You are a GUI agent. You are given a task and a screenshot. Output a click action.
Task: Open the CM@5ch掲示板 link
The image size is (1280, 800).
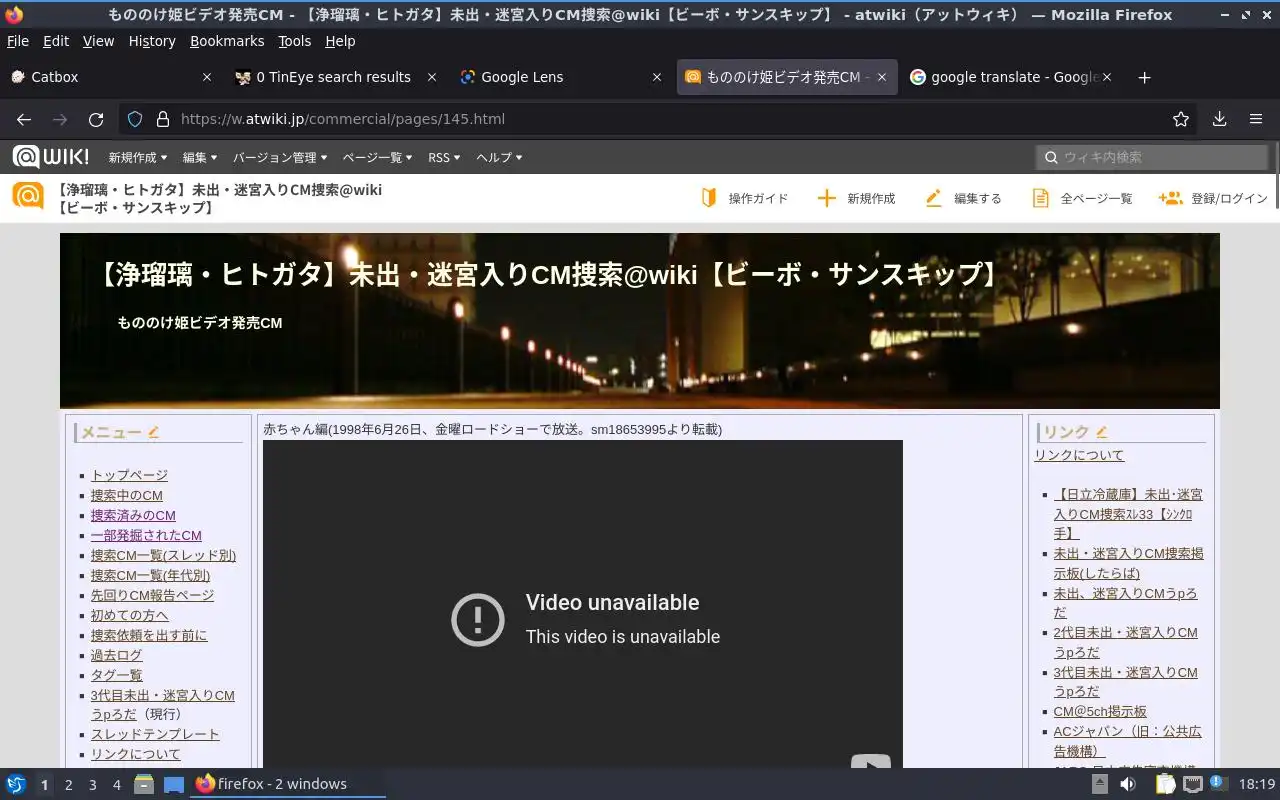pyautogui.click(x=1100, y=712)
